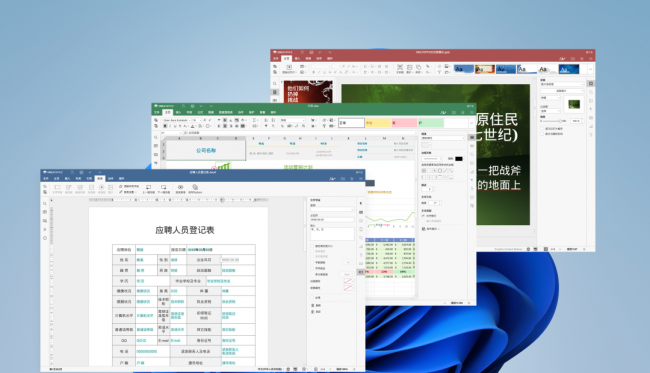Open search in spreadsheet left sidebar

click(156, 137)
